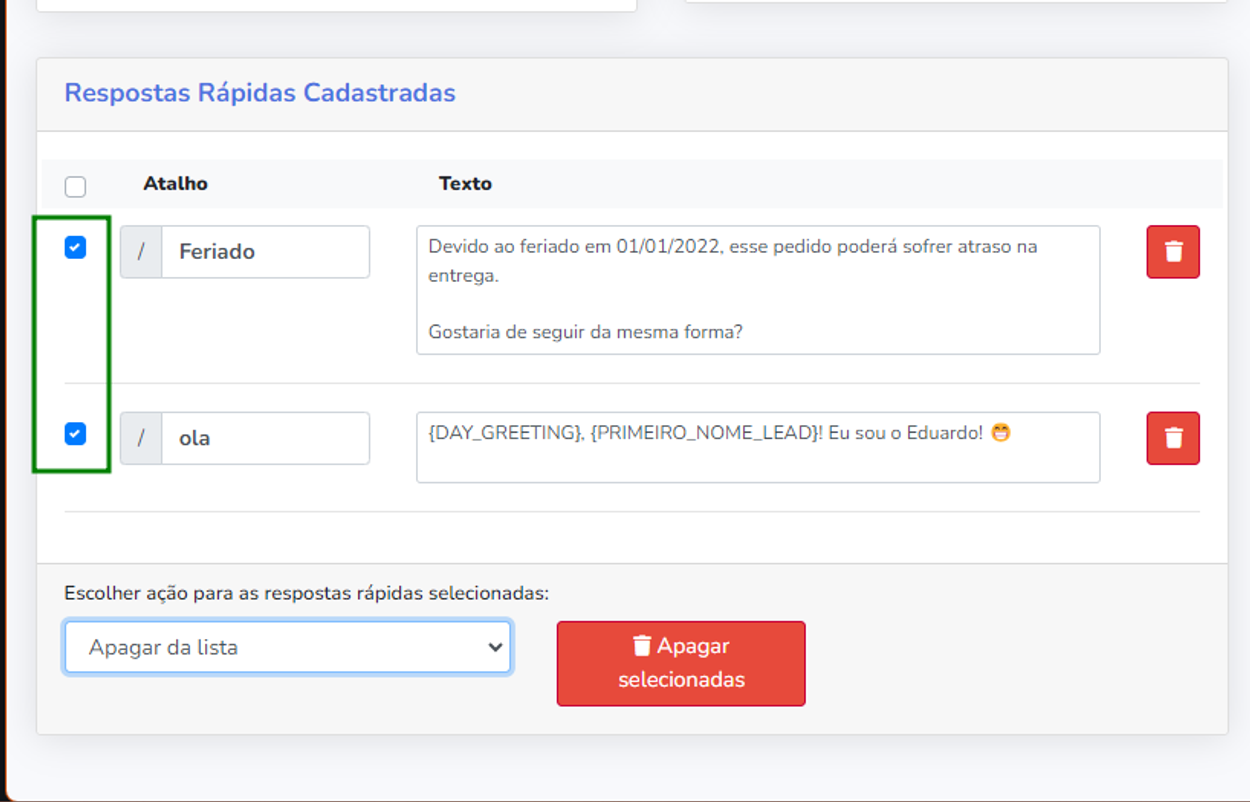Click the chevron arrow of the action dropdown
1250x802 pixels.
click(494, 647)
